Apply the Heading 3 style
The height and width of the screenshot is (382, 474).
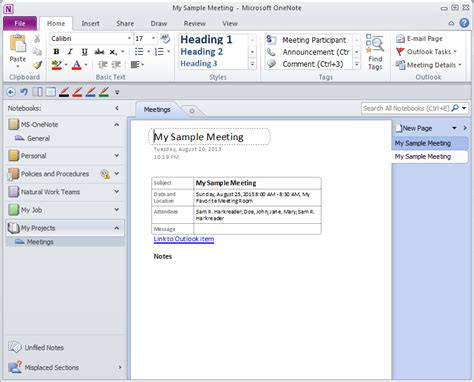pos(198,63)
